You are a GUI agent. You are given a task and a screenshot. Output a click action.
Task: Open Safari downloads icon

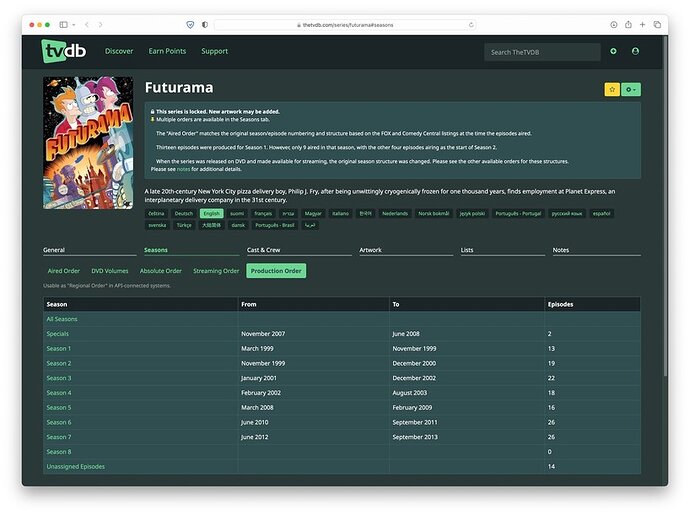coord(613,25)
